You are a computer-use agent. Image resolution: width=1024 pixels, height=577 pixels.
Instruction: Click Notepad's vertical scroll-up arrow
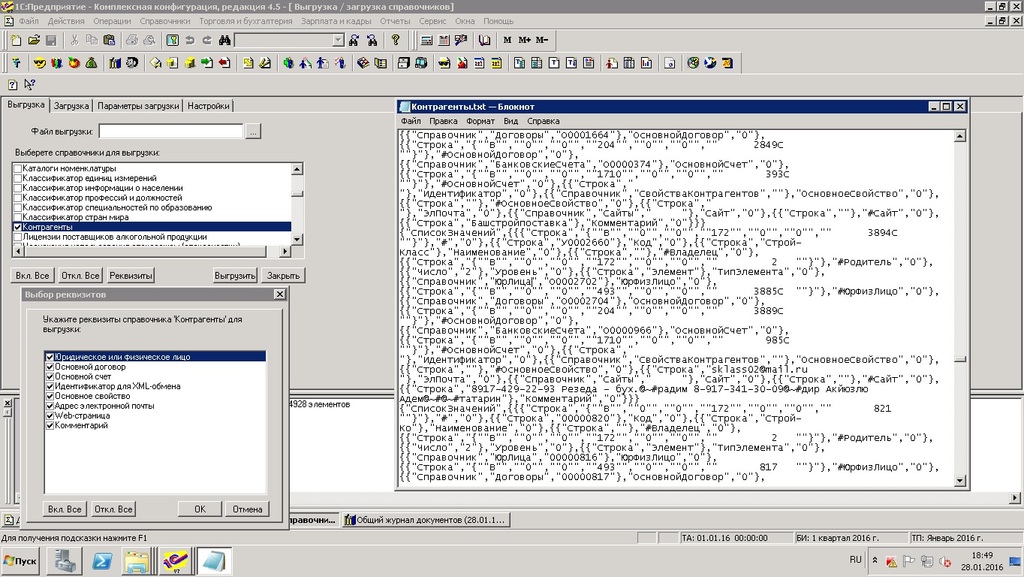[x=960, y=136]
